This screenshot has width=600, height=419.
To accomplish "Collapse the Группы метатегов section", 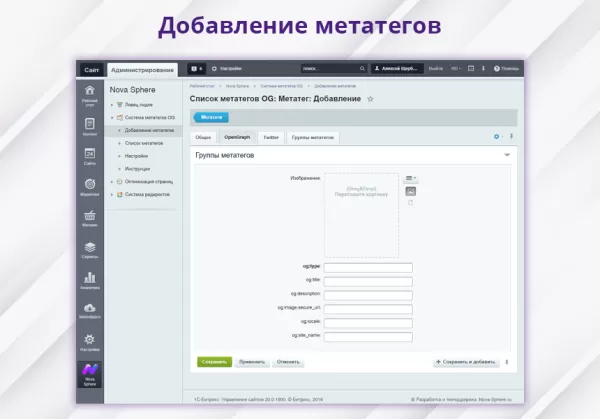I will (x=507, y=155).
